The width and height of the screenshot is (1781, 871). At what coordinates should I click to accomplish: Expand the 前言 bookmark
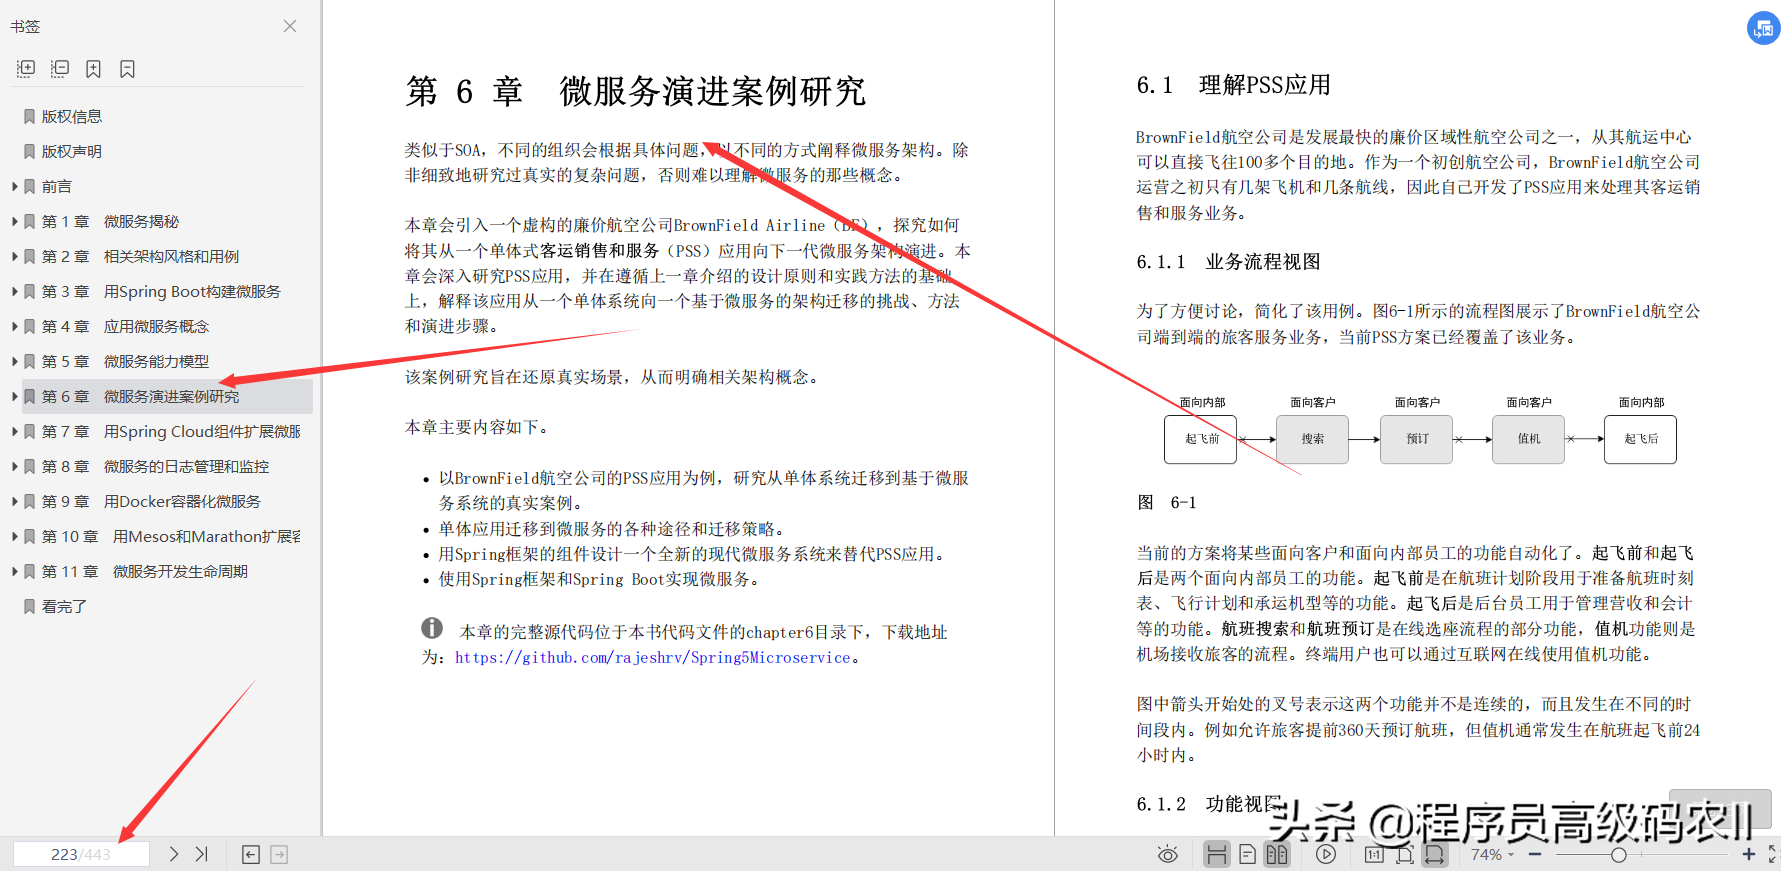pos(15,186)
